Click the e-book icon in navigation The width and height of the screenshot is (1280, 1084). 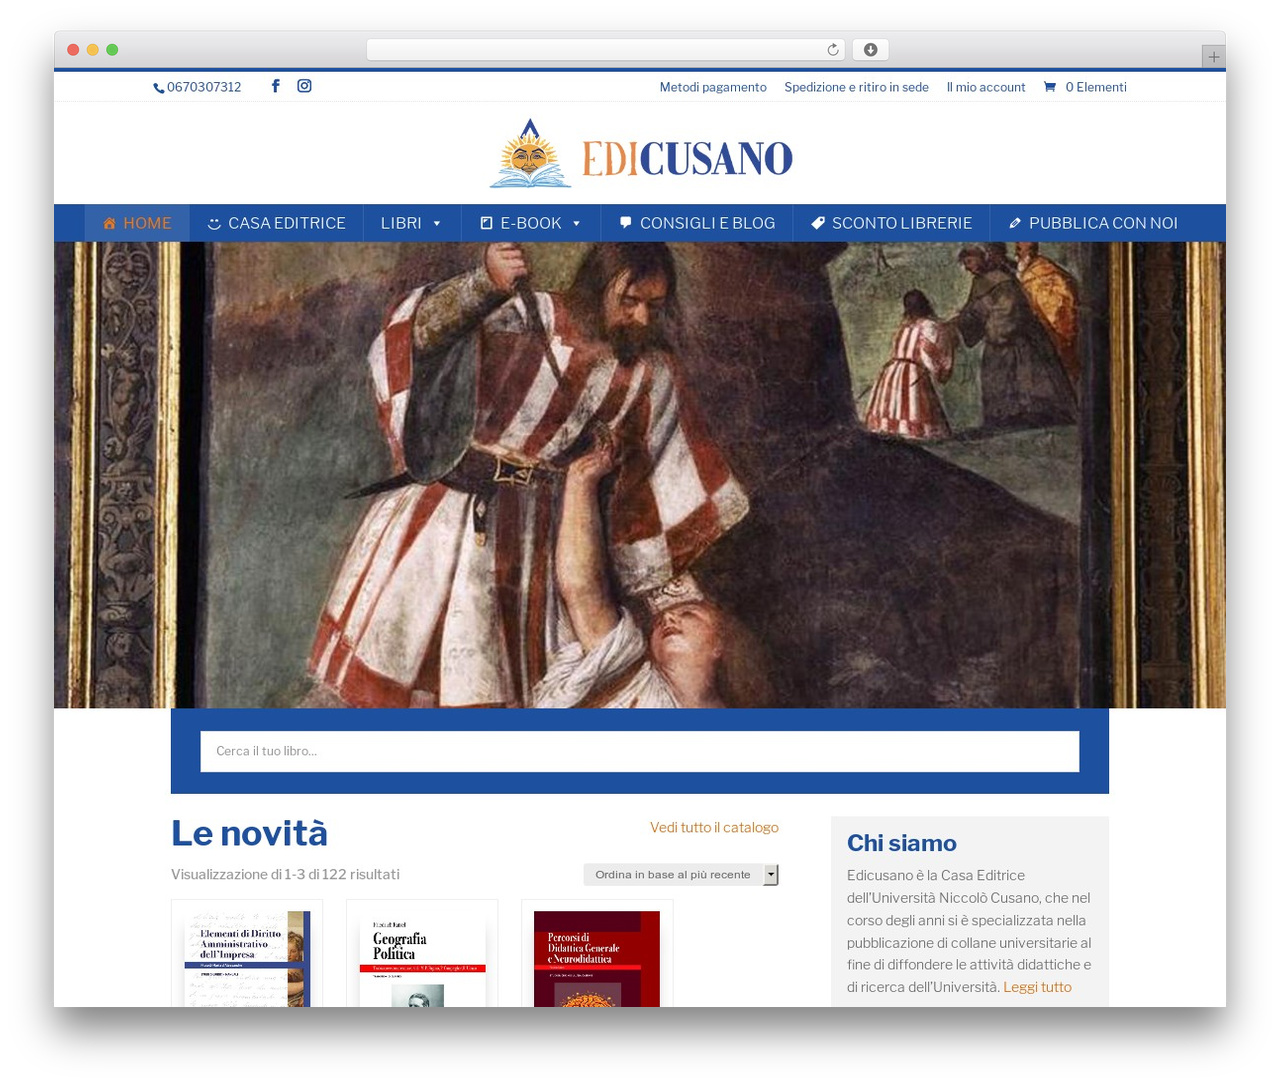coord(487,223)
